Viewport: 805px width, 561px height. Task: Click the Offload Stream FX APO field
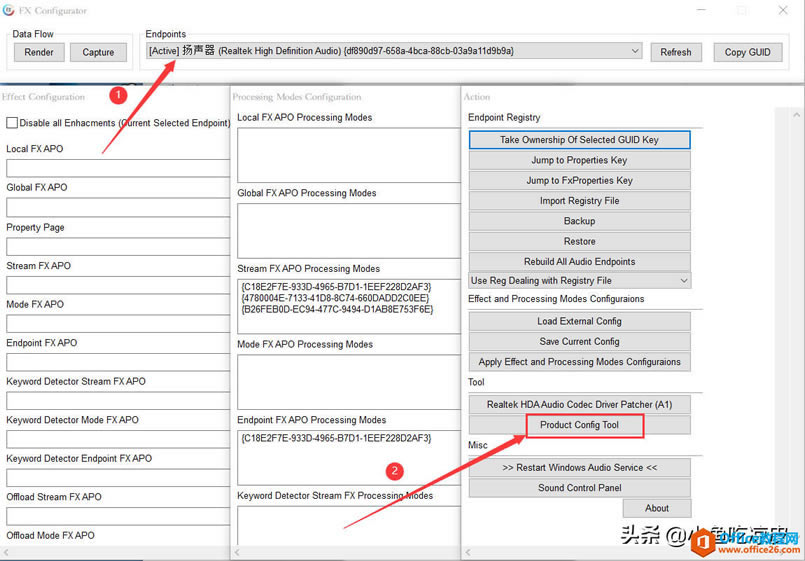pos(118,516)
